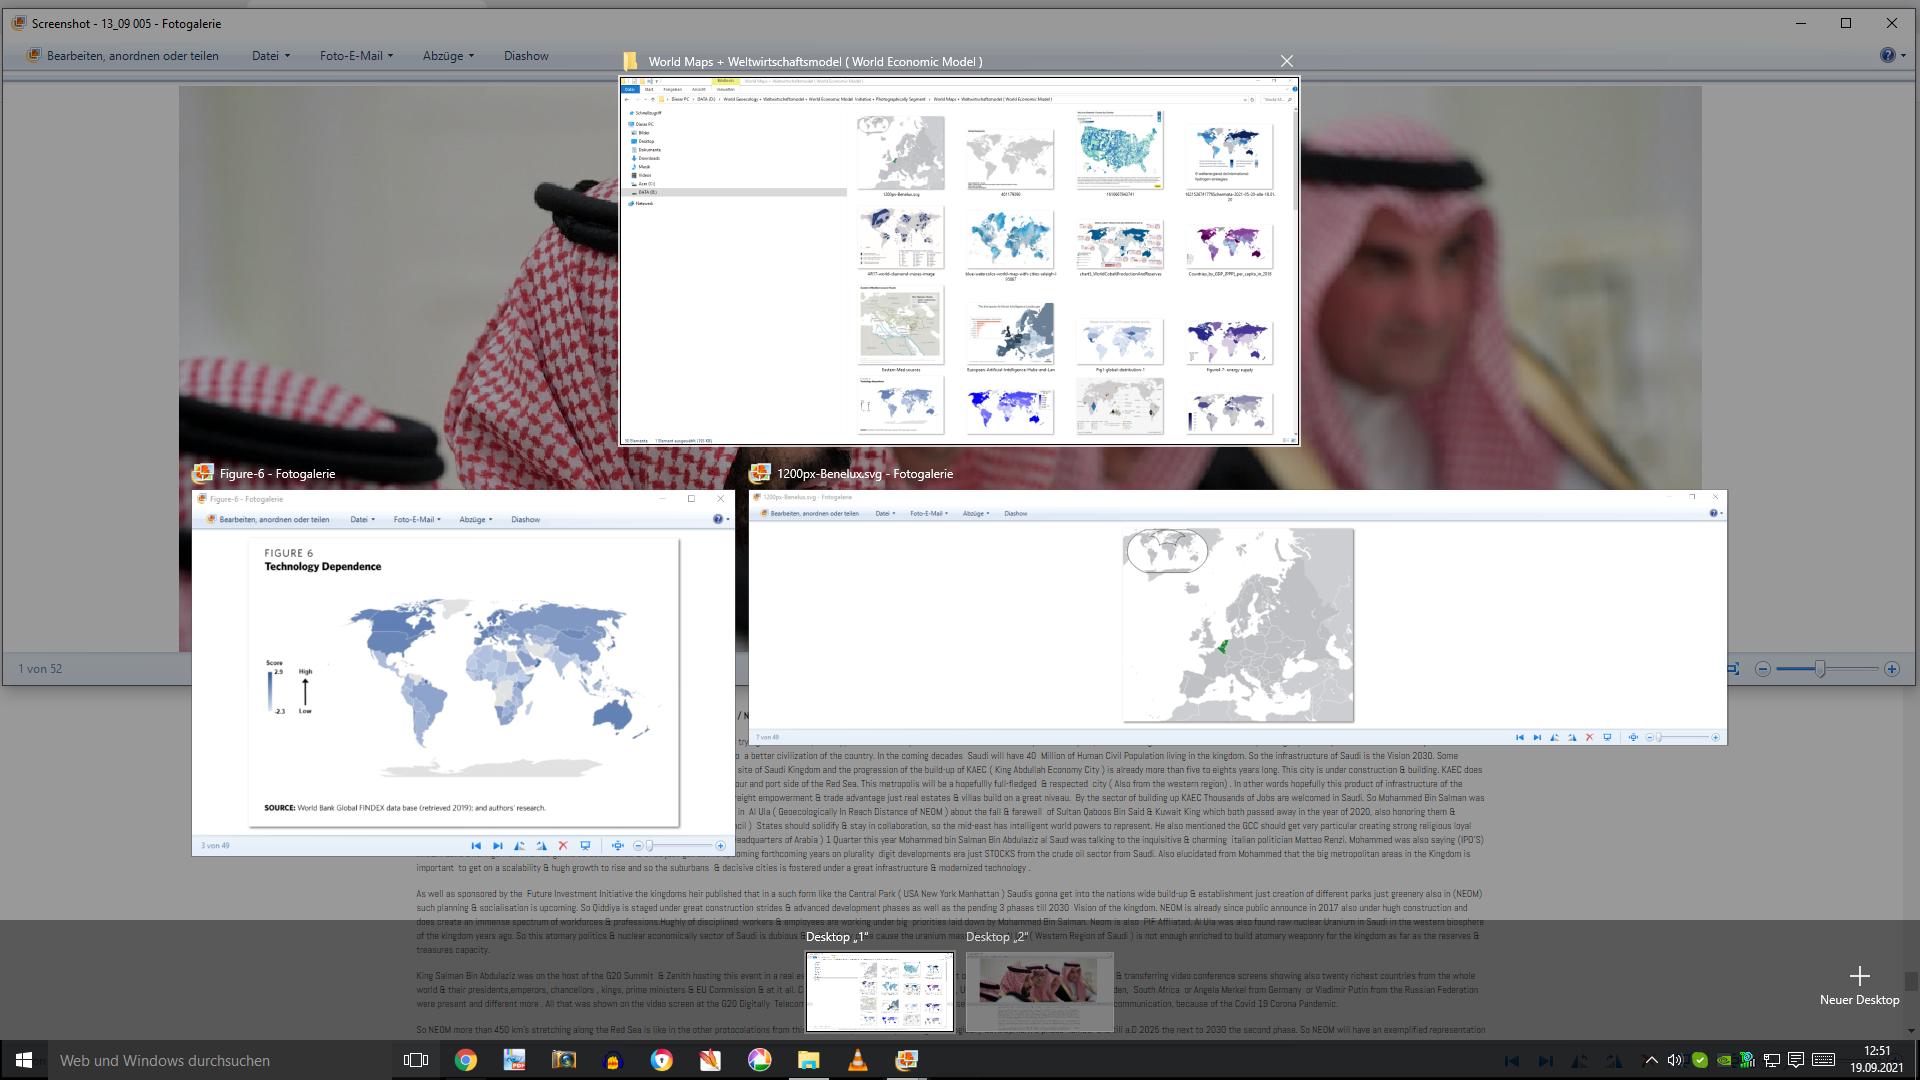The height and width of the screenshot is (1080, 1920).
Task: Switch to Desktop 2 thumbnail
Action: pos(1040,991)
